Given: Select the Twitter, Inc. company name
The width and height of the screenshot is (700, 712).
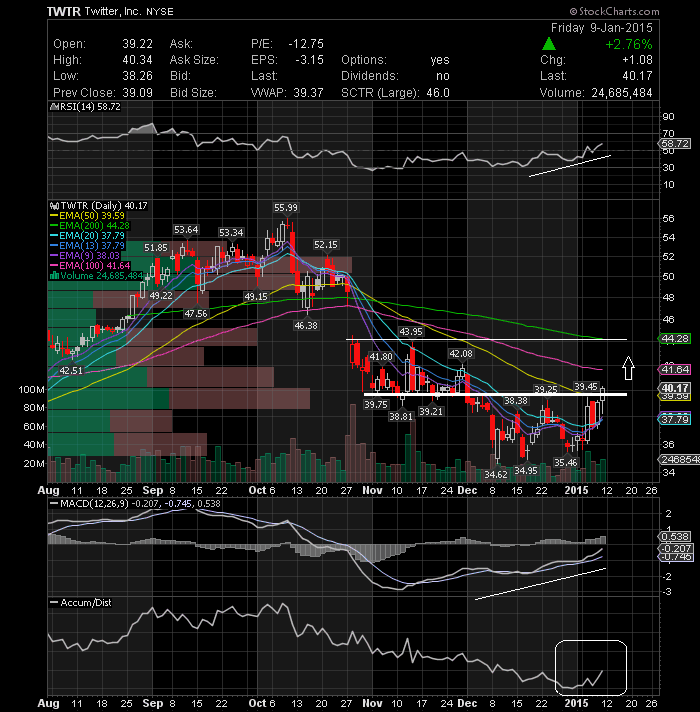Looking at the screenshot, I should click(x=113, y=11).
